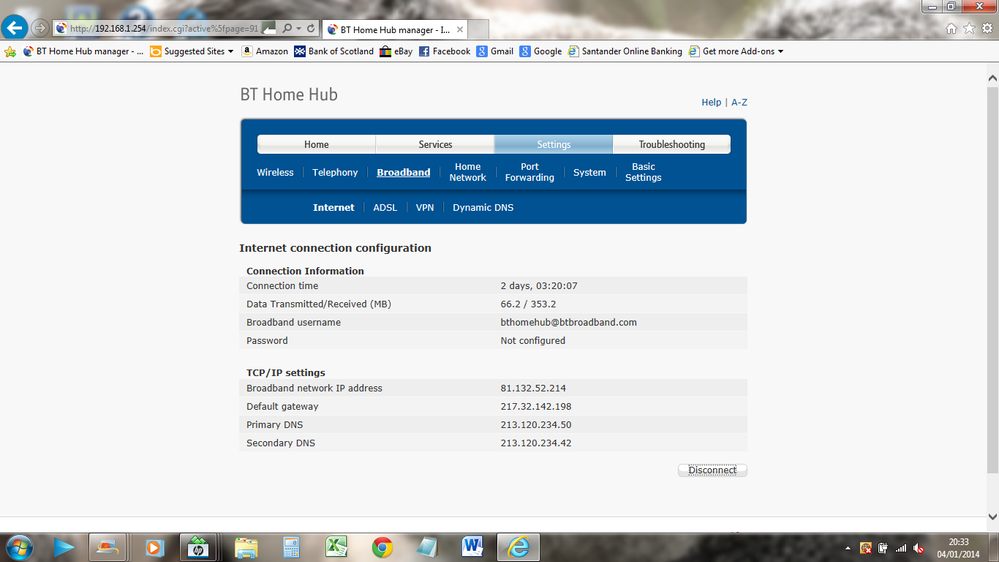The height and width of the screenshot is (562, 999).
Task: Select the Settings tab
Action: 554,145
